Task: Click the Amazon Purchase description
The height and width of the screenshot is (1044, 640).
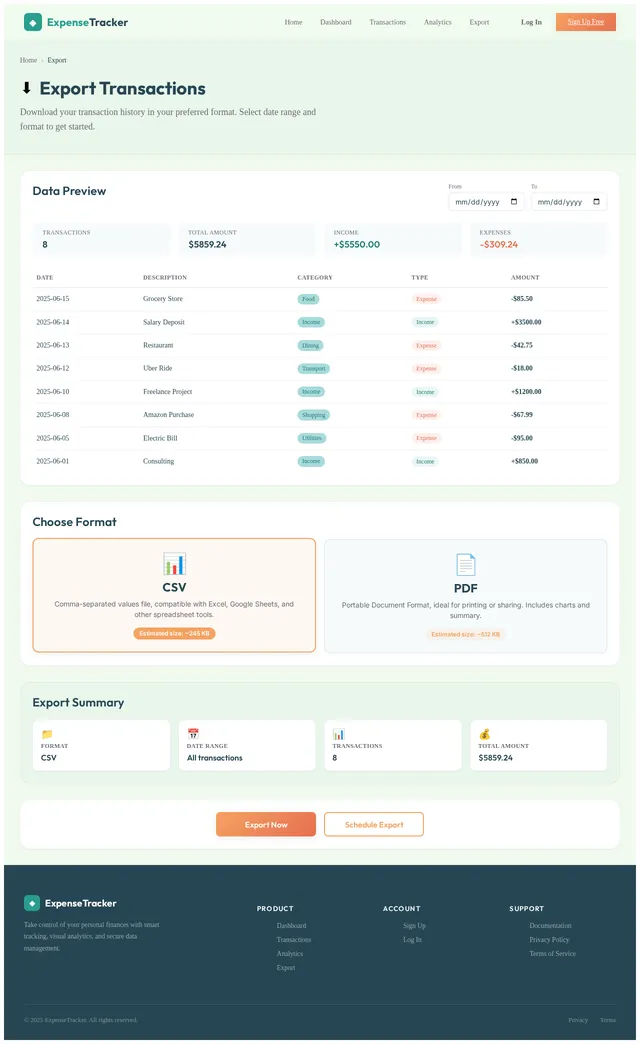Action: click(168, 415)
